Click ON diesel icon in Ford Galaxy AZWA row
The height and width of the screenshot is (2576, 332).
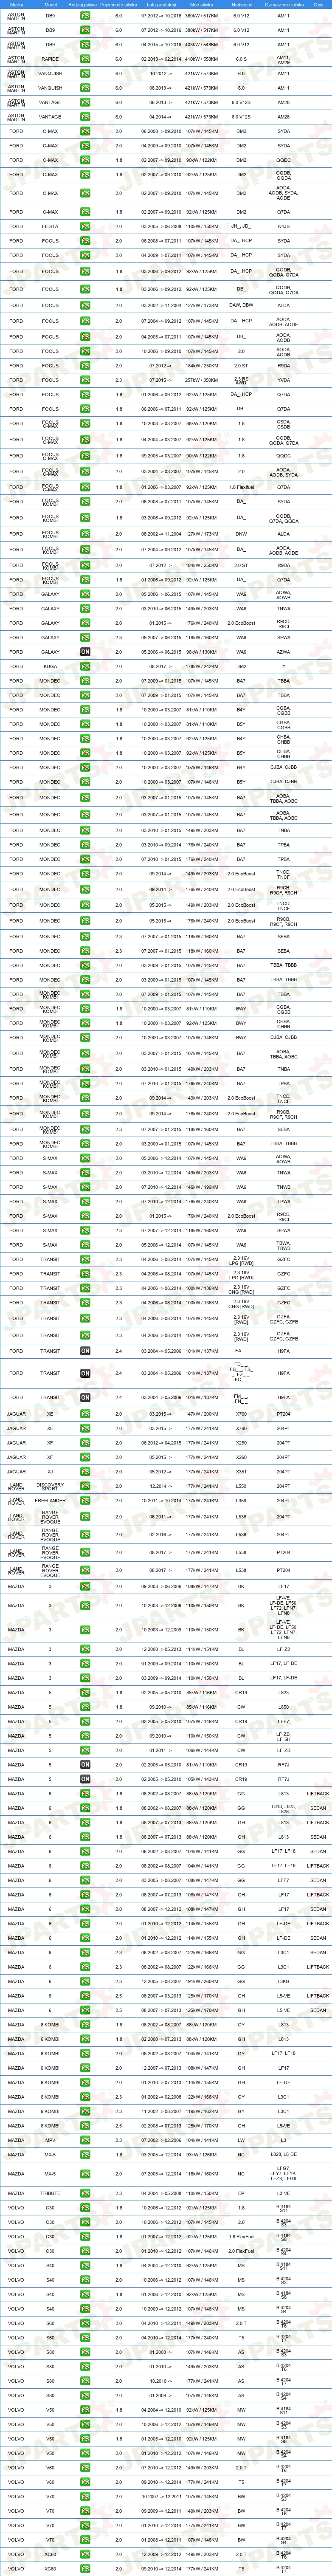pyautogui.click(x=85, y=652)
